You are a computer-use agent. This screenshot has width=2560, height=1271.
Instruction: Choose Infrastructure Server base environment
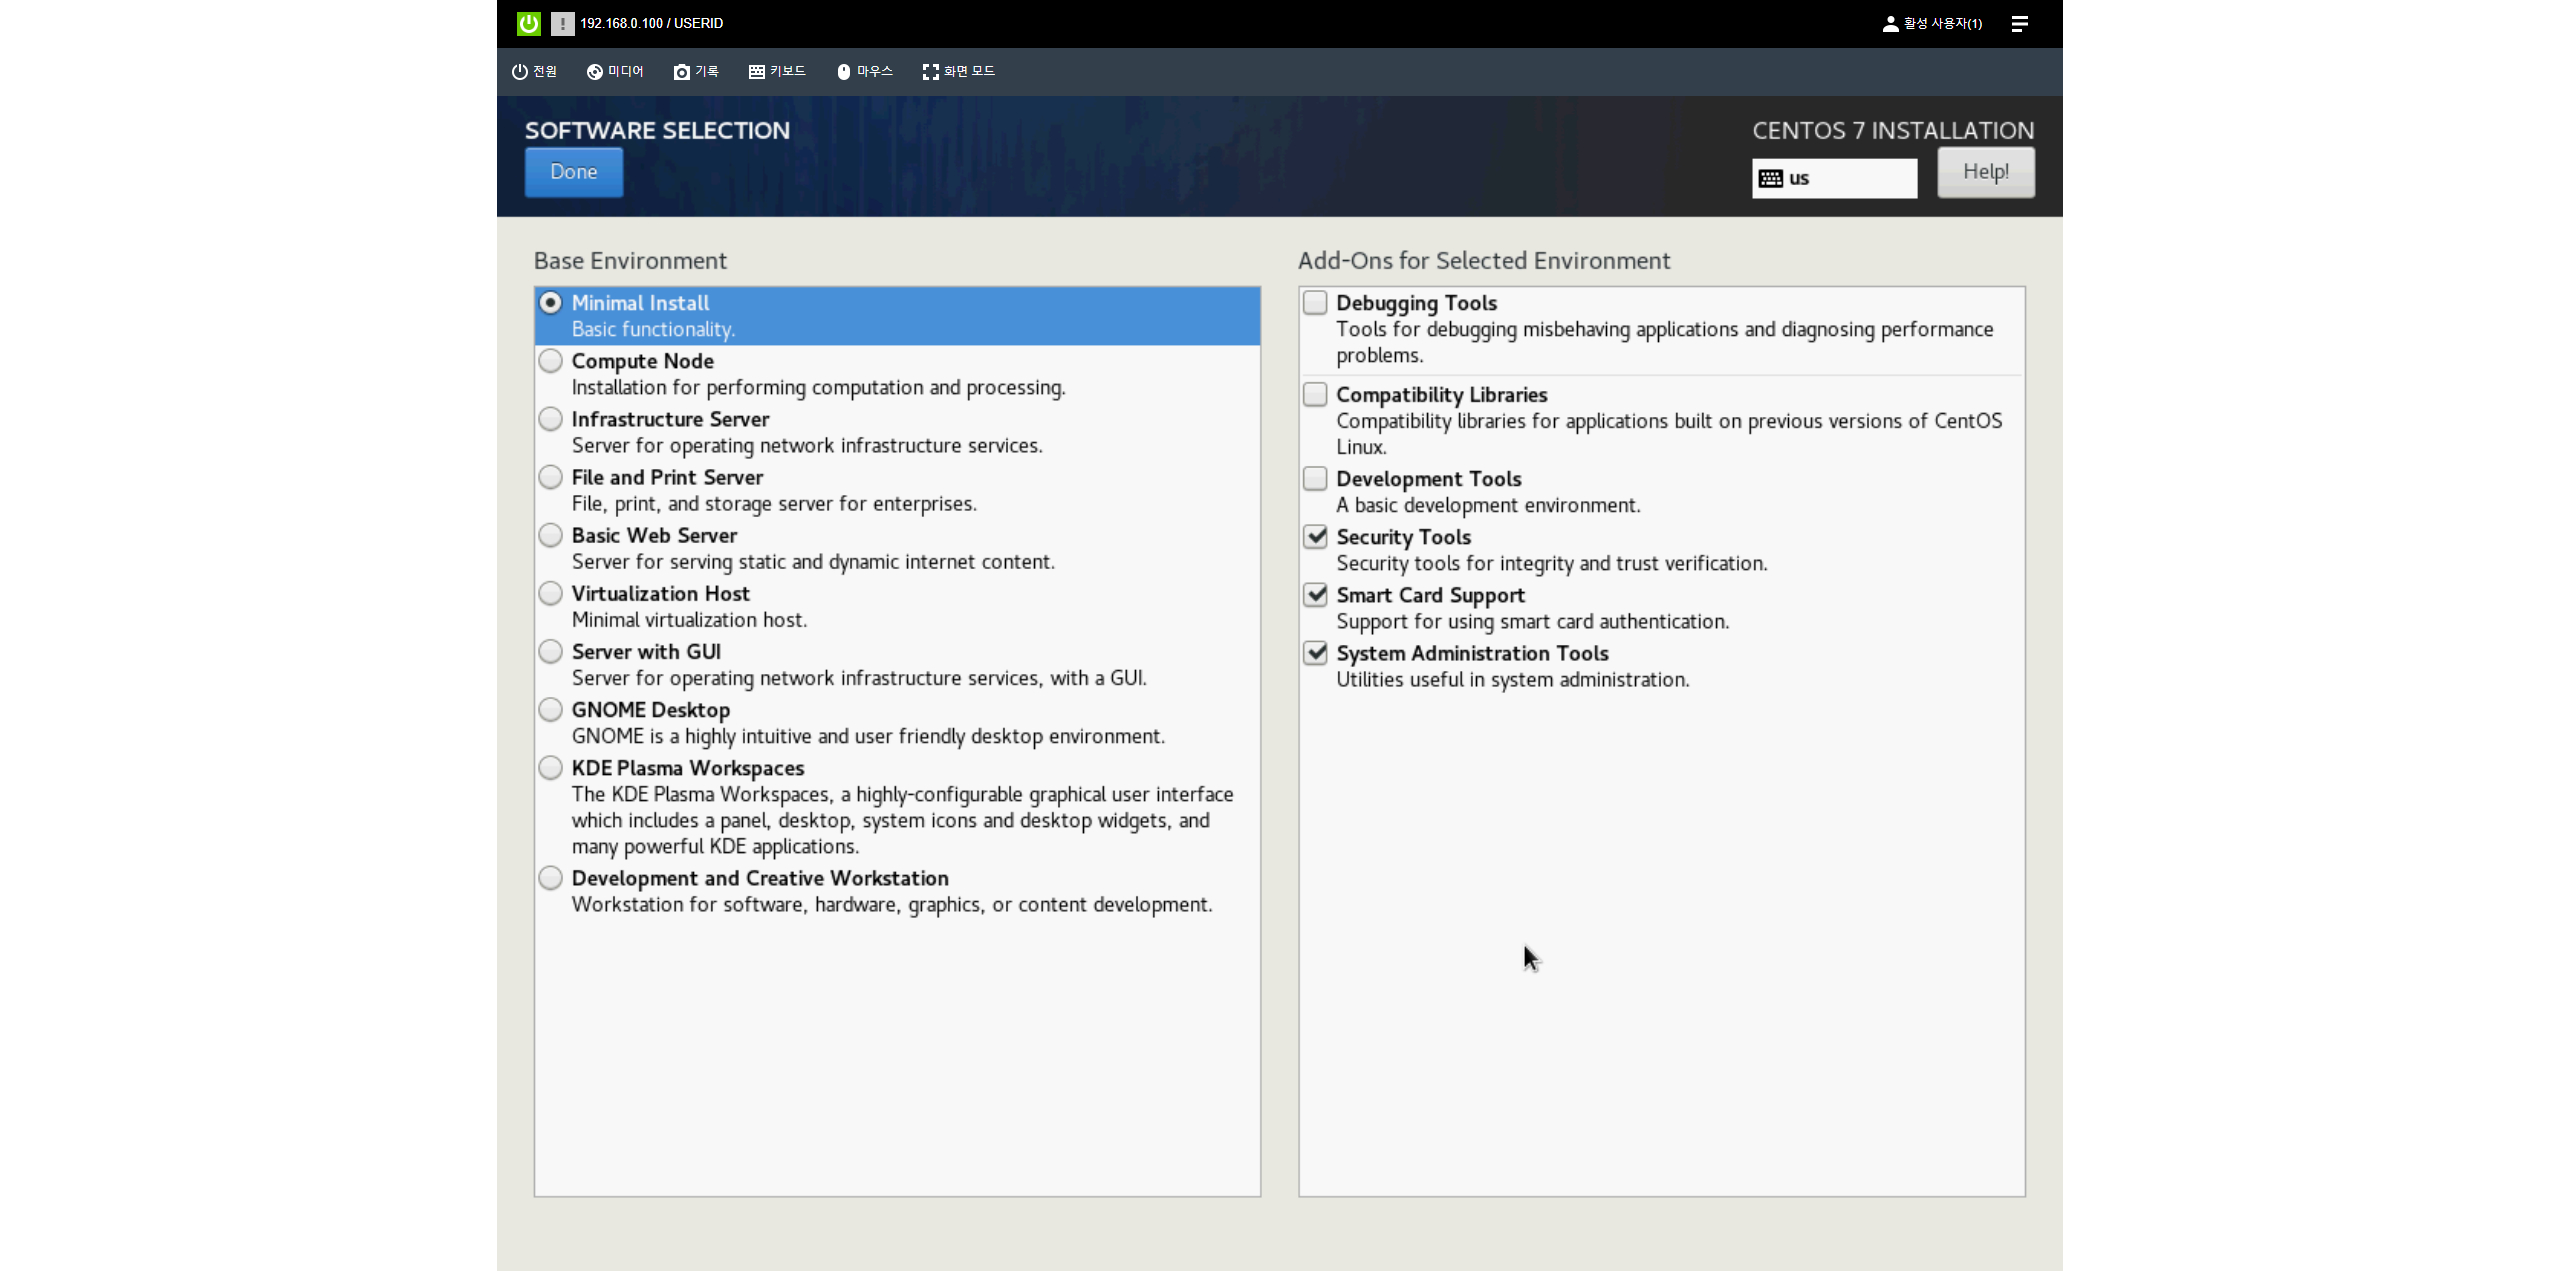(550, 418)
